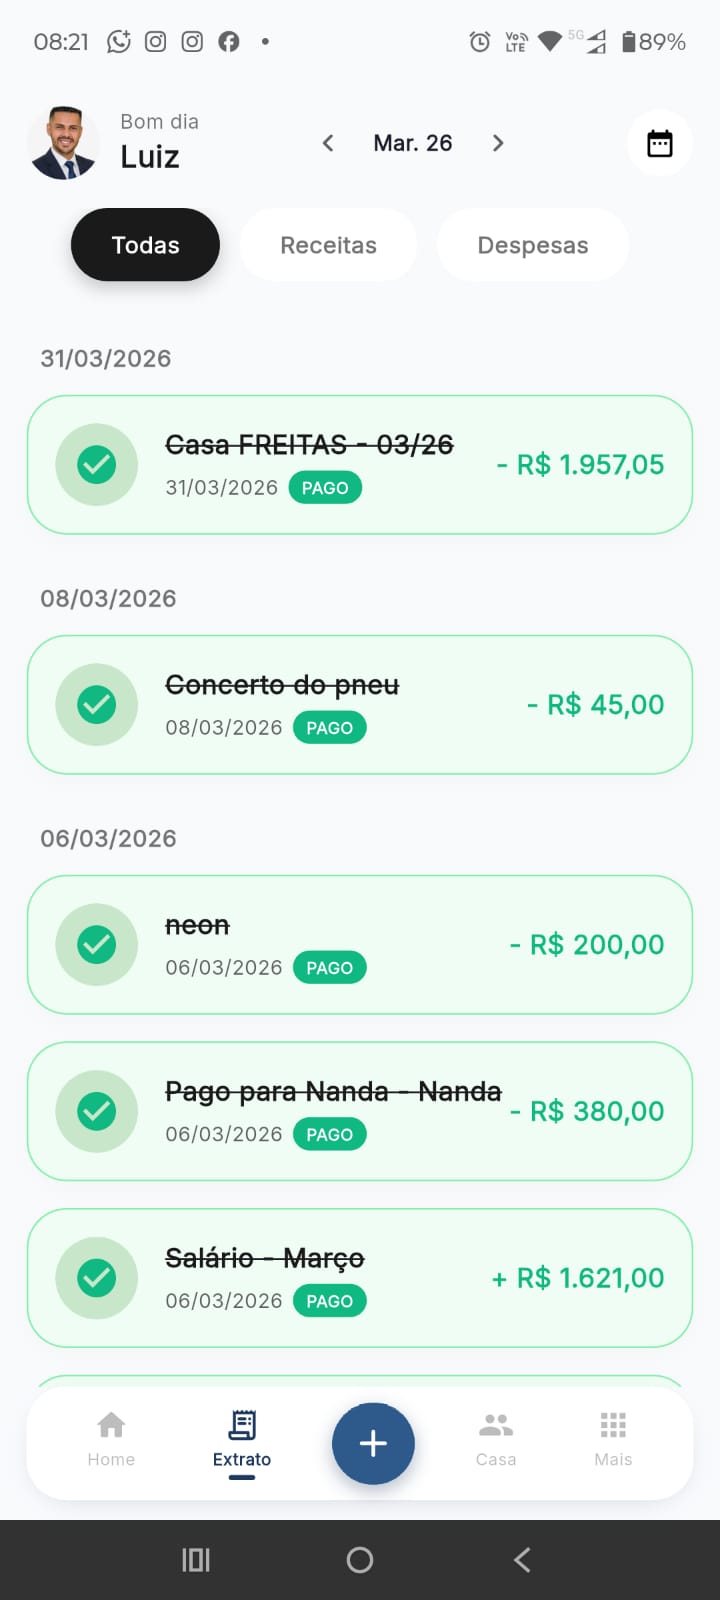This screenshot has width=720, height=1600.
Task: Open the Mais grid menu icon
Action: [613, 1425]
